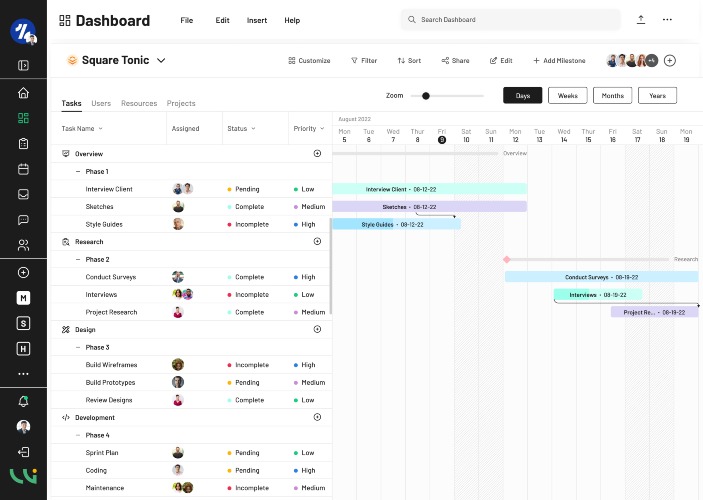
Task: Switch to the Projects tab
Action: click(181, 103)
